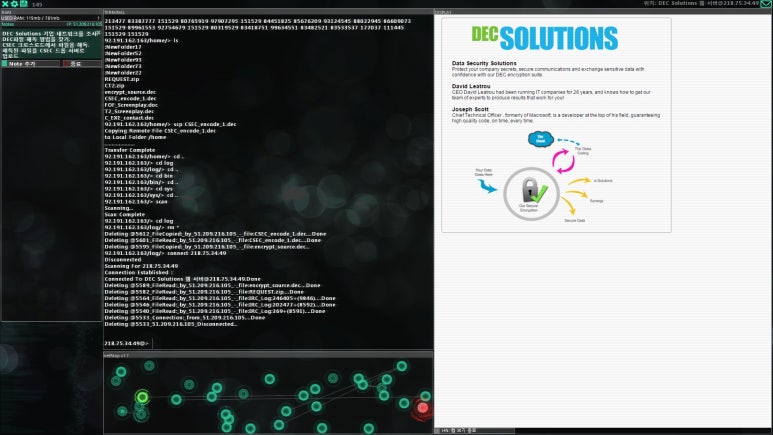Click ':NewFolder52' in terminal listing

point(123,53)
